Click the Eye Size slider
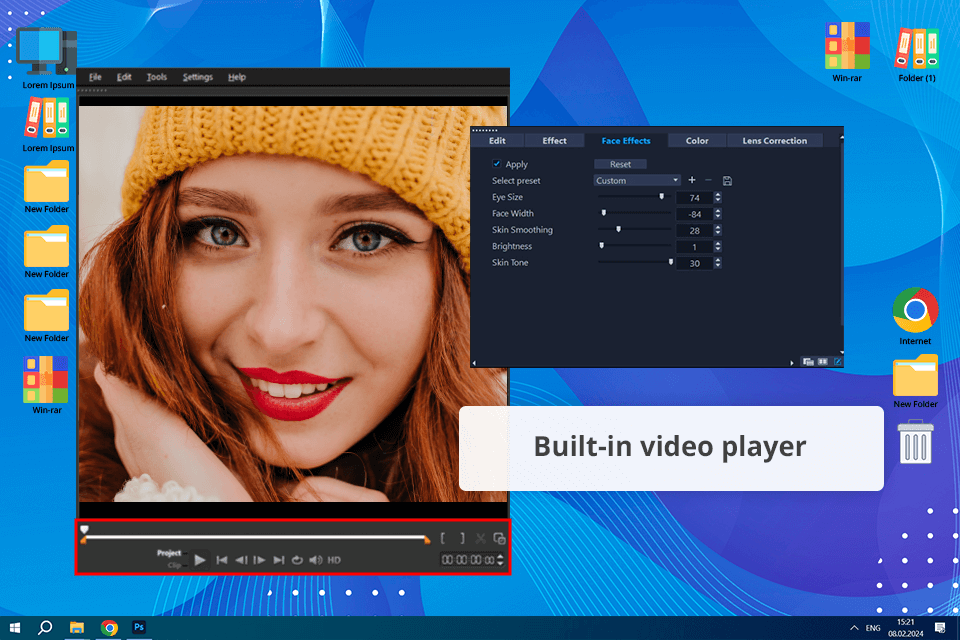This screenshot has width=960, height=640. click(x=635, y=197)
